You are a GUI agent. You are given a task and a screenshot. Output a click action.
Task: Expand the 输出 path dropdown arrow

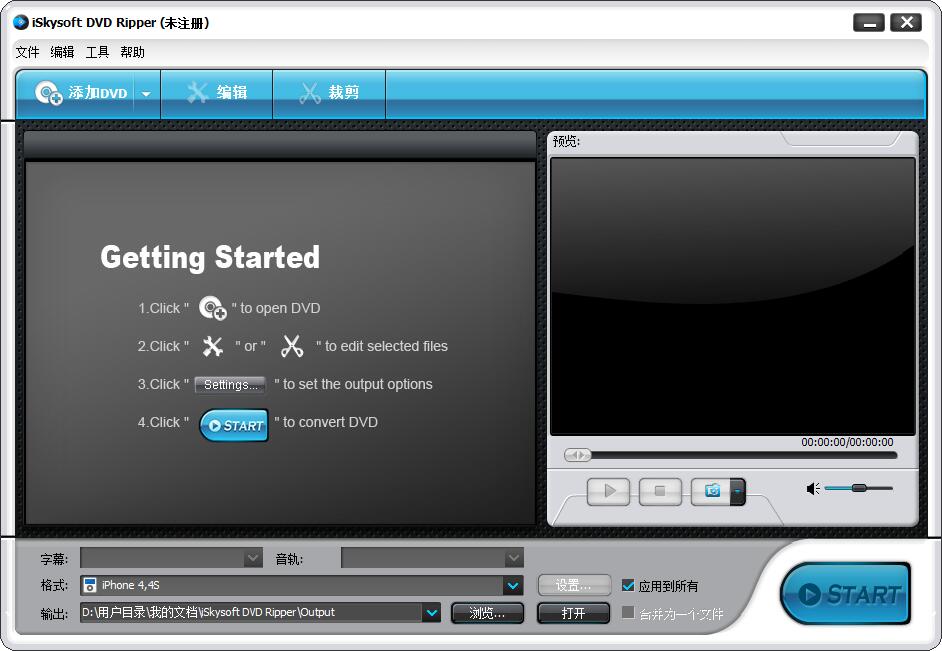coord(431,613)
